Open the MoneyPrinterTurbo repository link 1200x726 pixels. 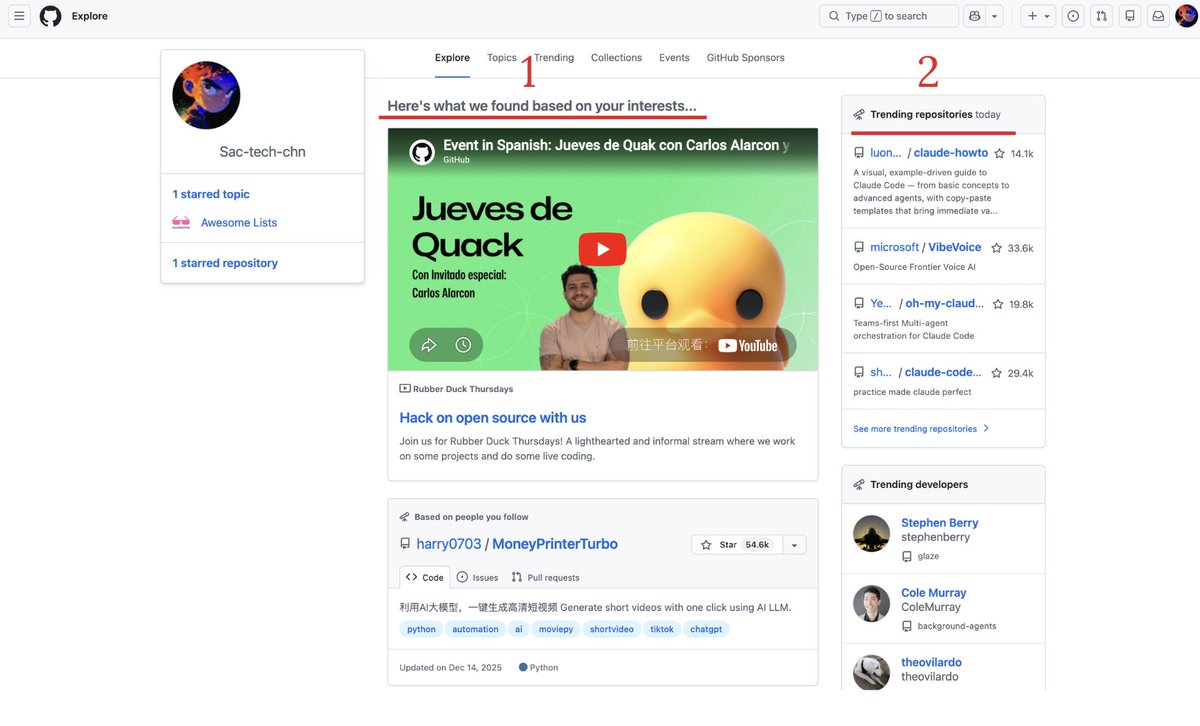coord(555,544)
